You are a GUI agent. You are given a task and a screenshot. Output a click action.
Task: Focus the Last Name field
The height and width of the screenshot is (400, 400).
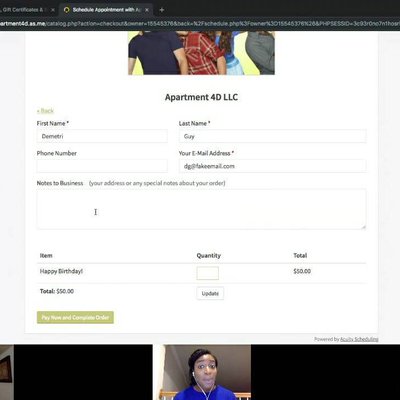click(272, 136)
